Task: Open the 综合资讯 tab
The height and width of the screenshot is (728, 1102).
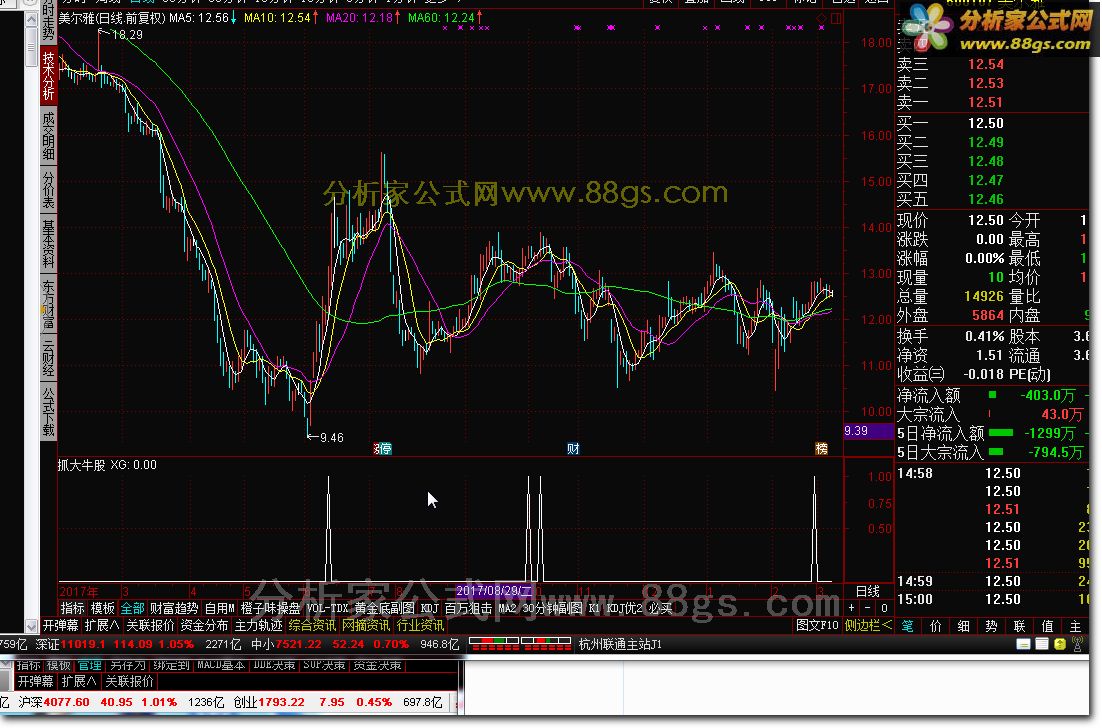Action: click(312, 625)
